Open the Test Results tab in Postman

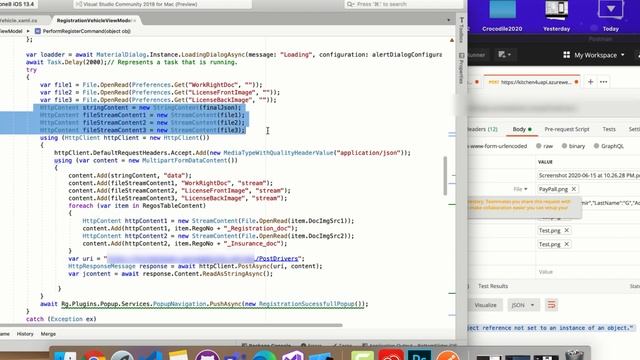[493, 286]
